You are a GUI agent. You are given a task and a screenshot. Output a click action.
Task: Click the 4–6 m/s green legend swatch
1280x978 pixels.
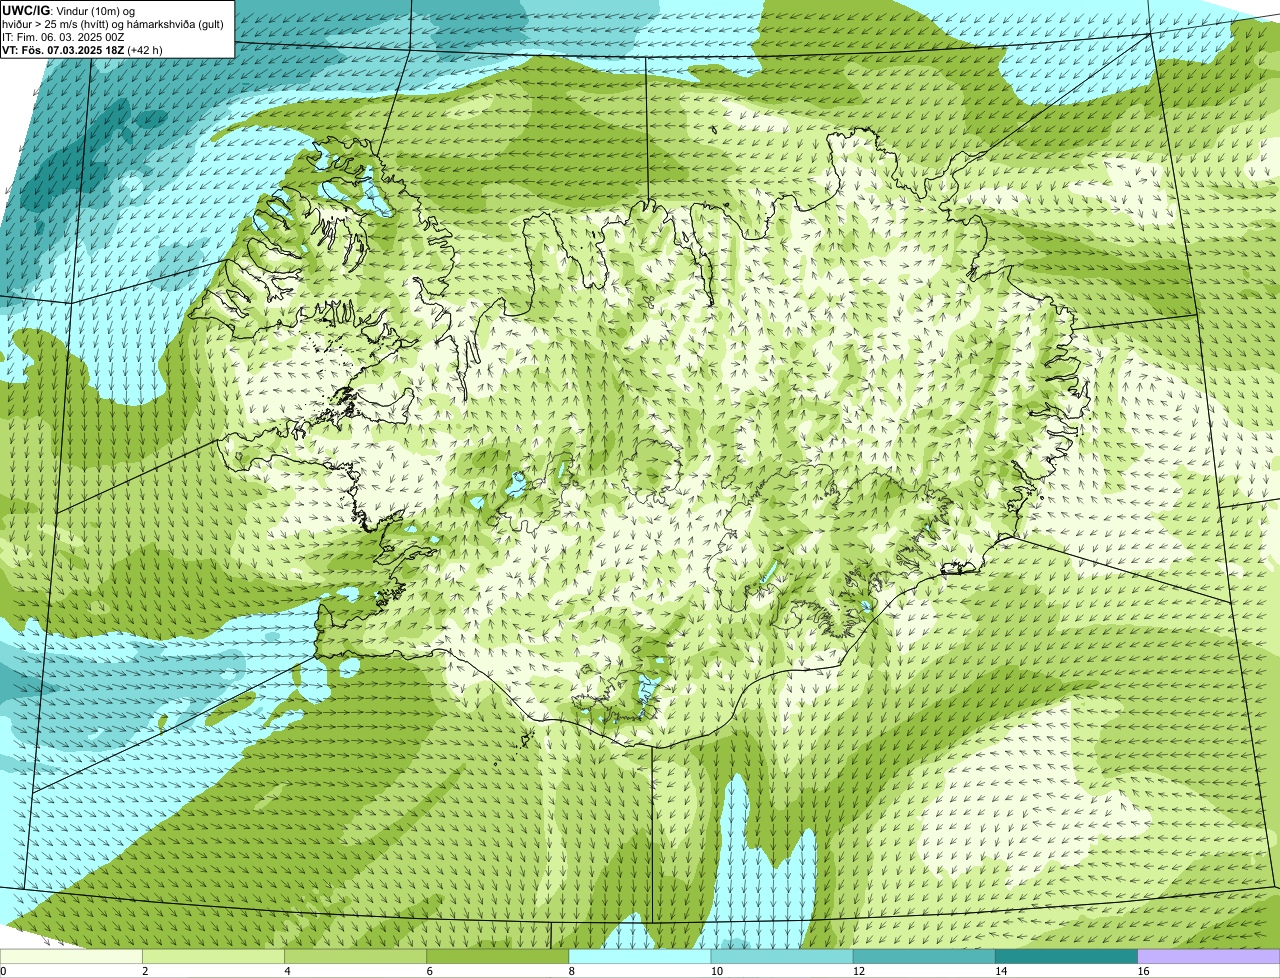click(355, 957)
